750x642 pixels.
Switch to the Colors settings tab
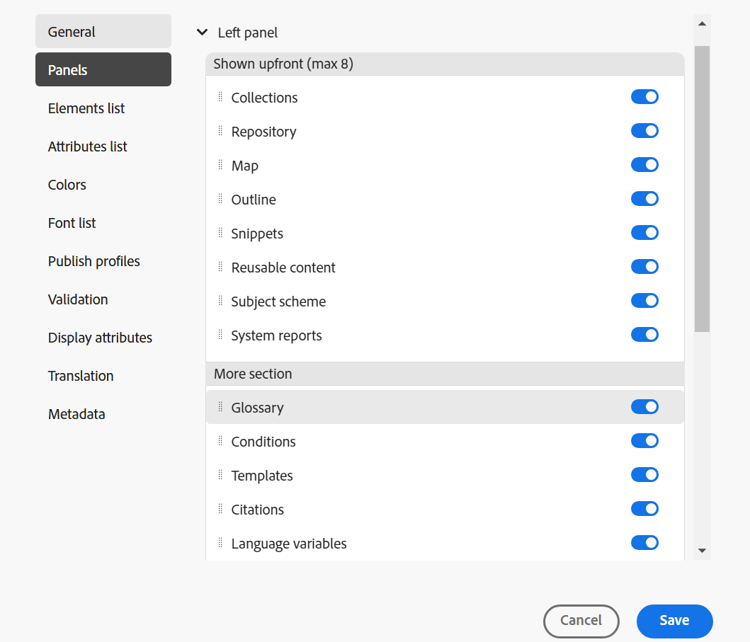coord(67,185)
